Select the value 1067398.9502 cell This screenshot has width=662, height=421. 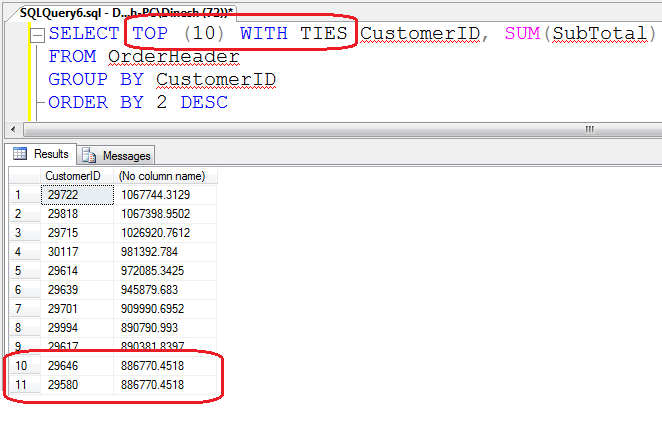(165, 214)
